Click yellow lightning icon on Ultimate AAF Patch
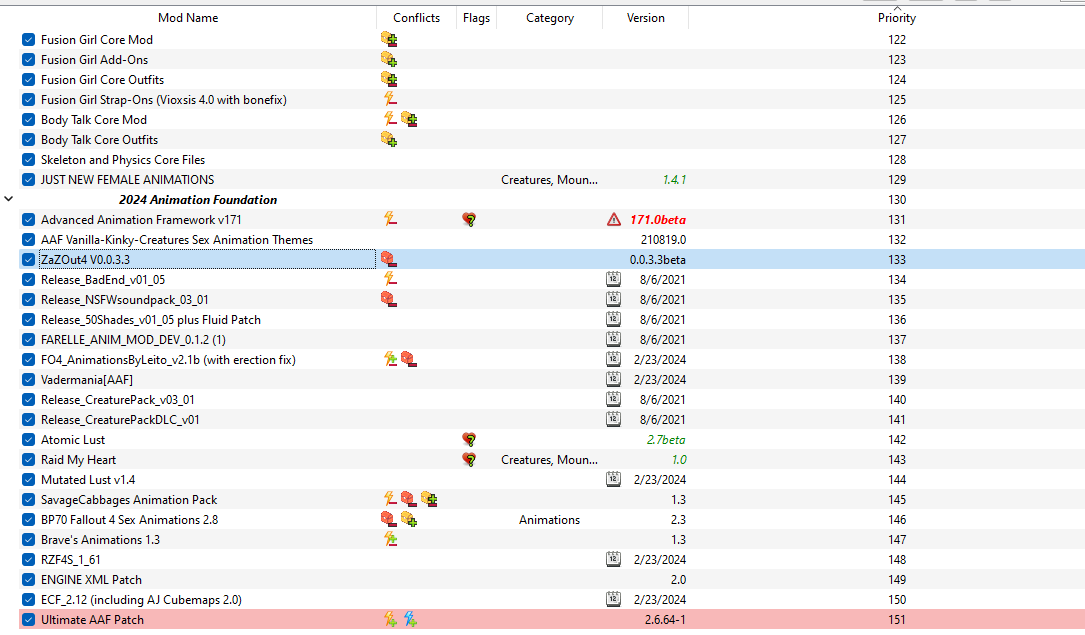The image size is (1085, 635). [390, 619]
